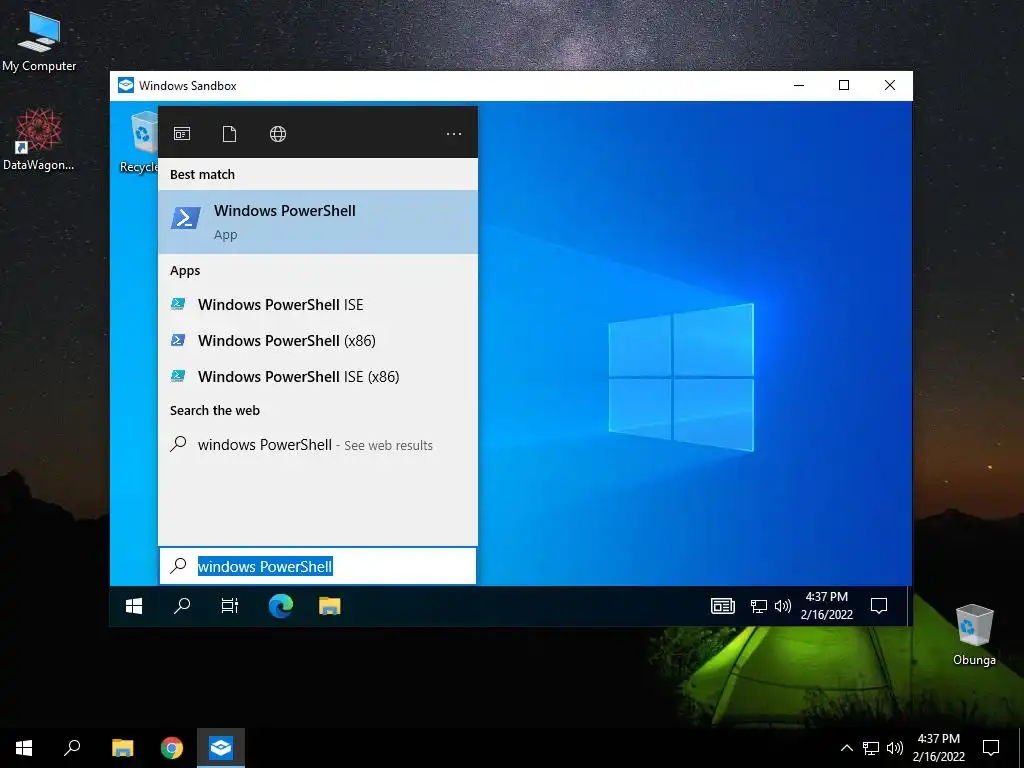Image resolution: width=1024 pixels, height=768 pixels.
Task: Click the Sandbox taskbar search magnifier
Action: tap(182, 606)
